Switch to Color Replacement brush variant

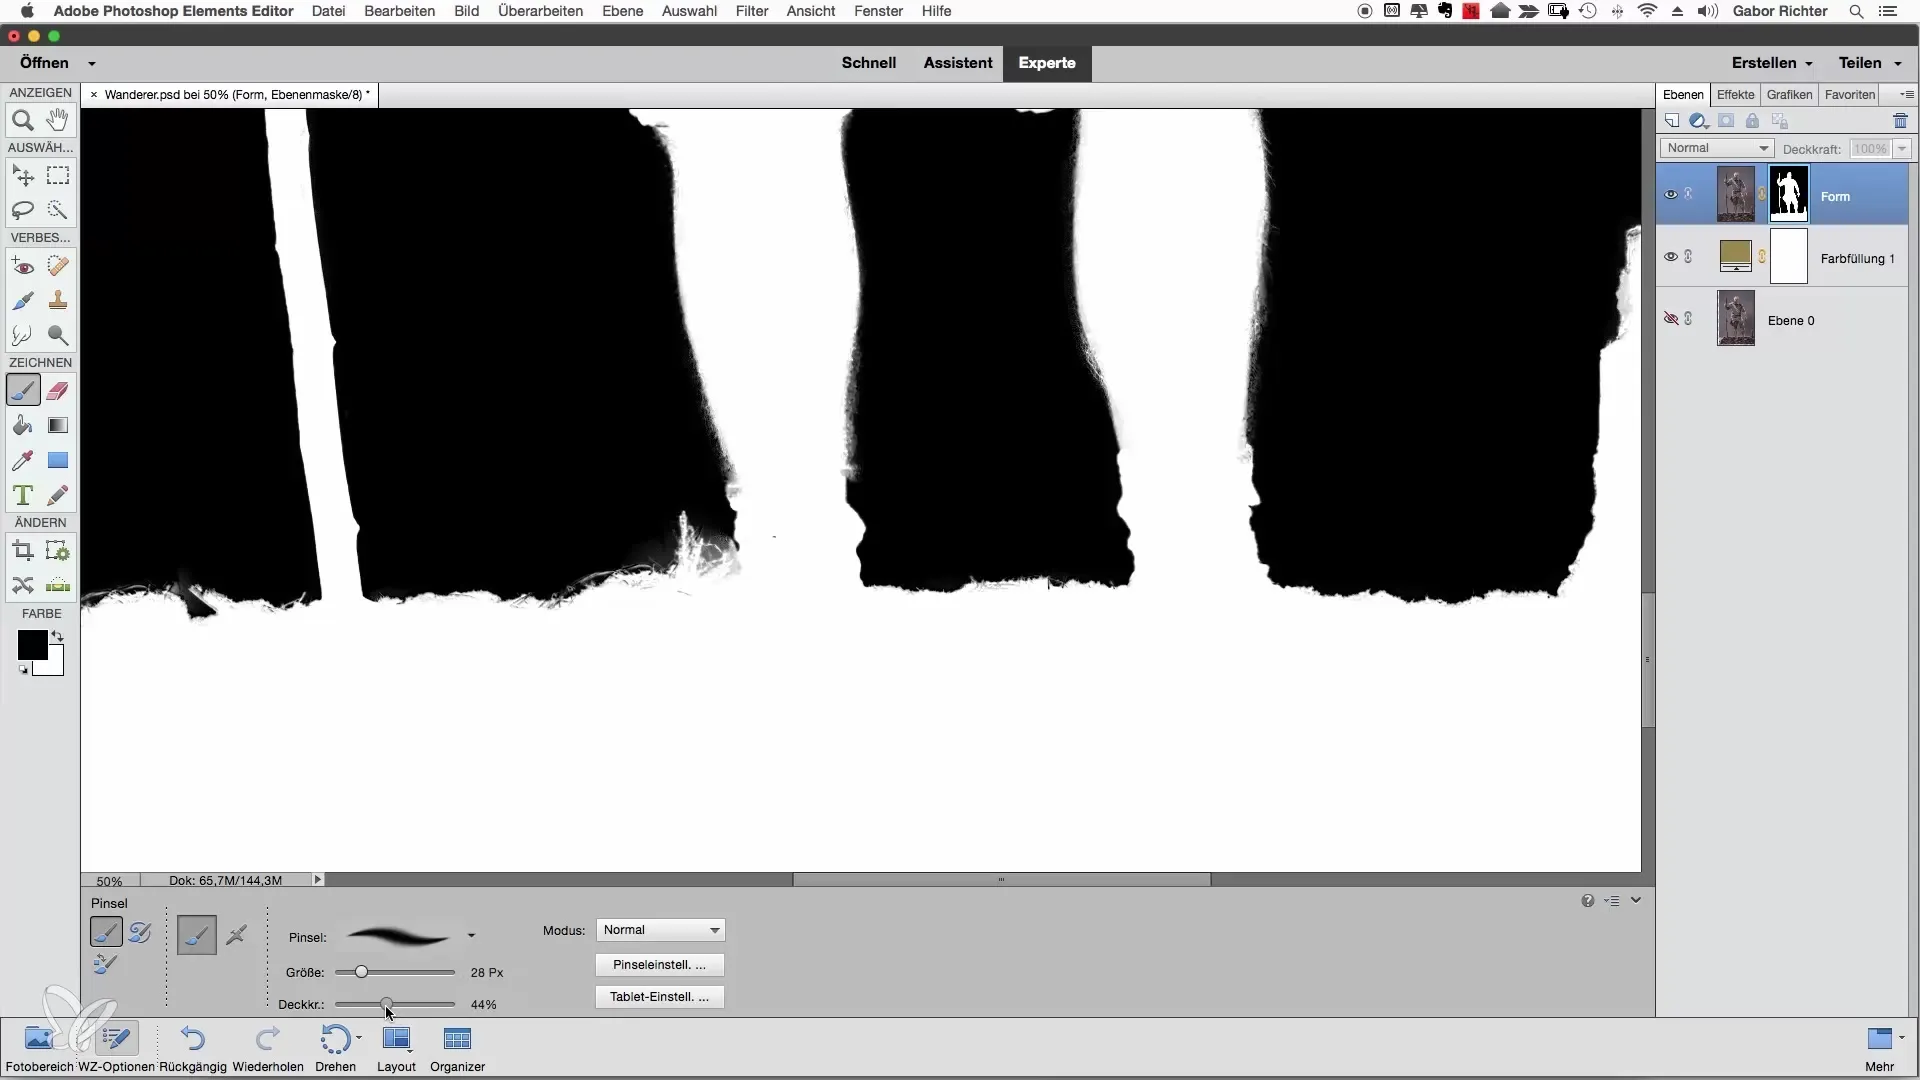tap(105, 964)
